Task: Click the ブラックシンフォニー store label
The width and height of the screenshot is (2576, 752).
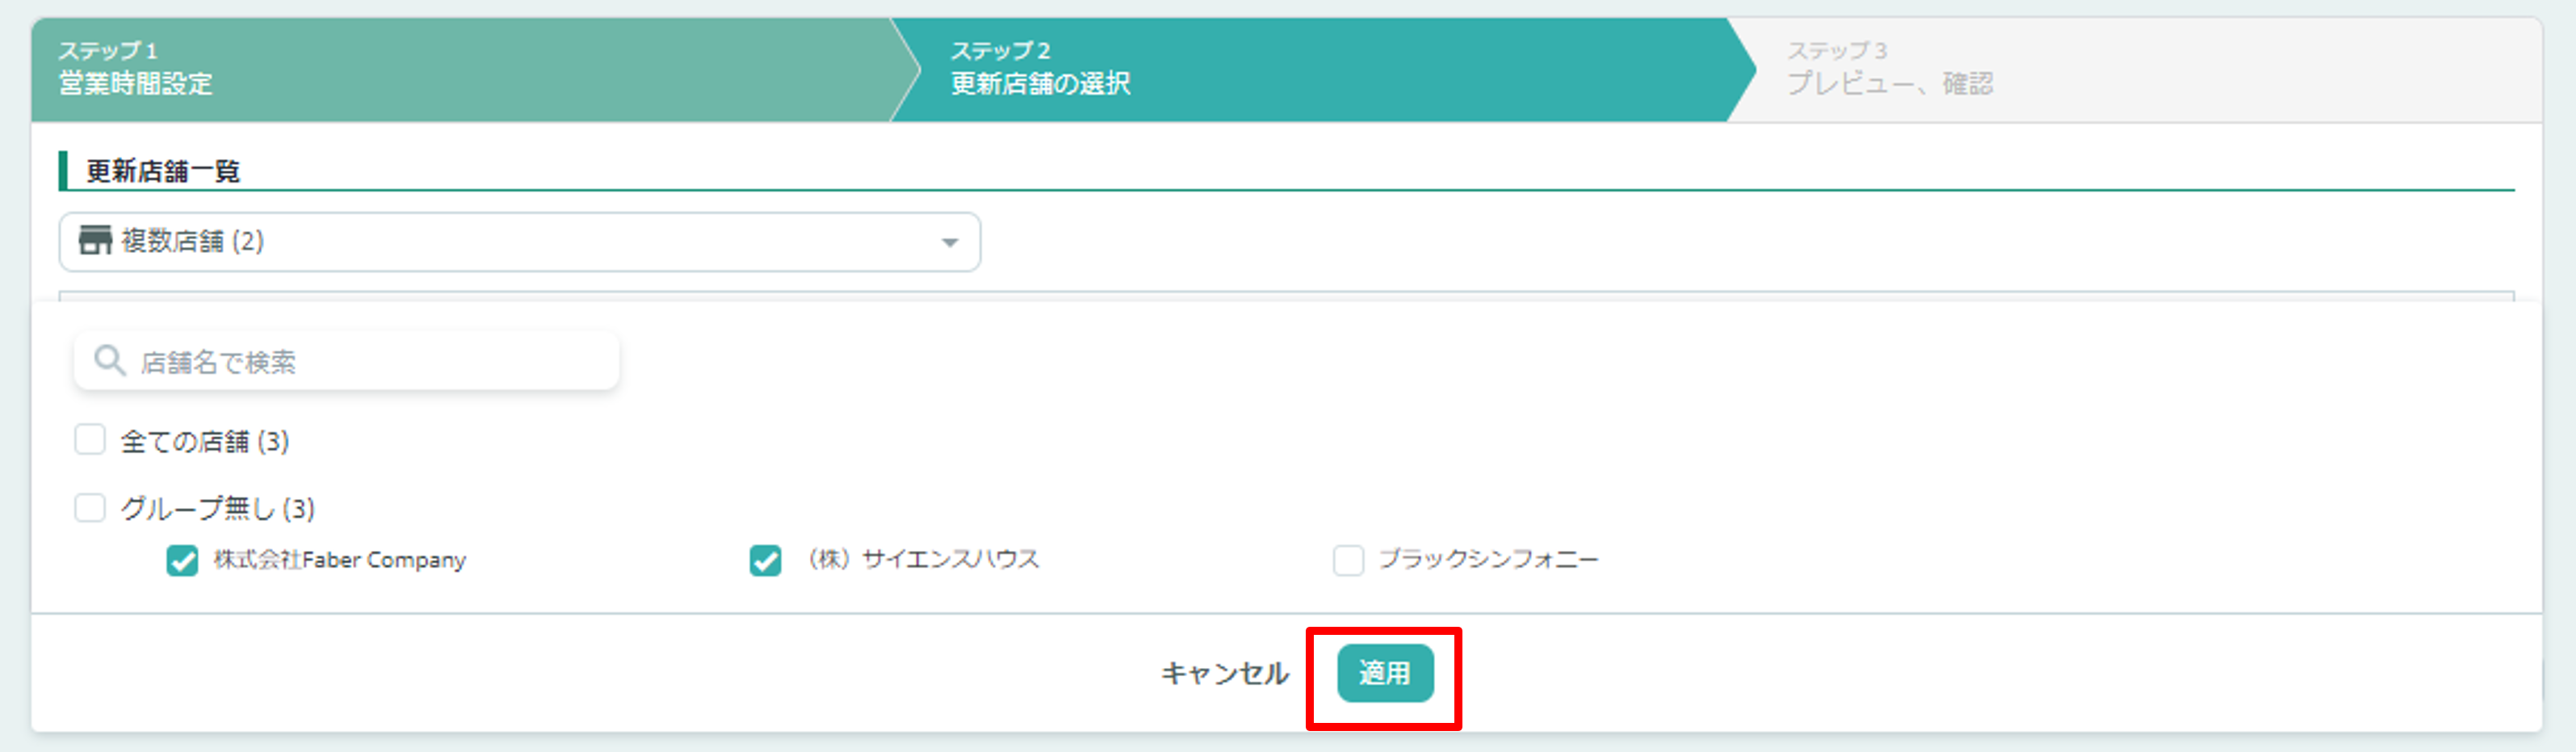Action: [x=1488, y=559]
